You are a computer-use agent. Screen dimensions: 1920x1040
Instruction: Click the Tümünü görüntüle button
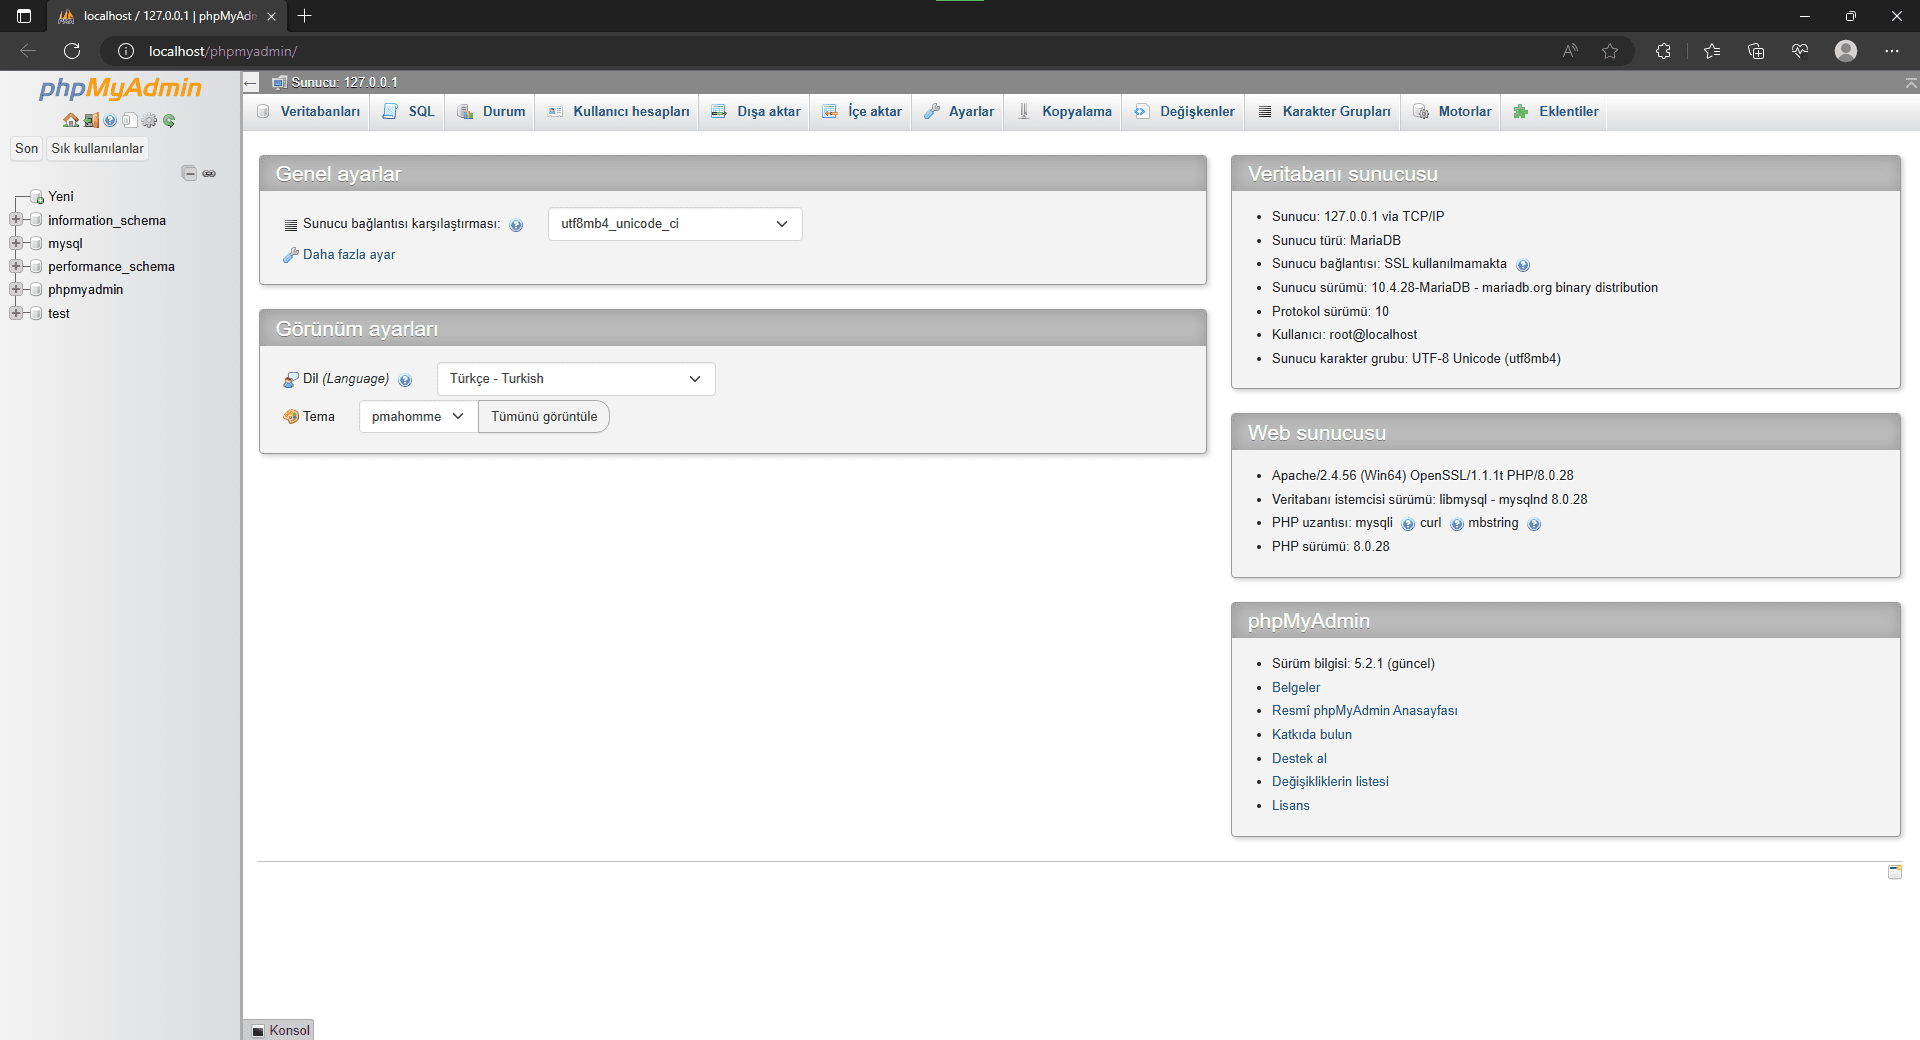(x=543, y=417)
